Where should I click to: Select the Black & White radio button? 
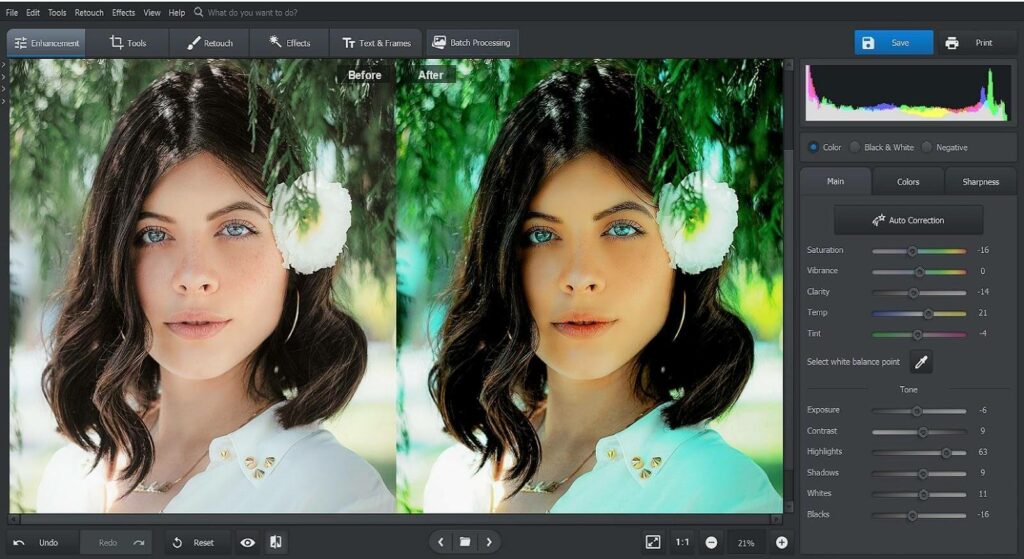(x=855, y=148)
